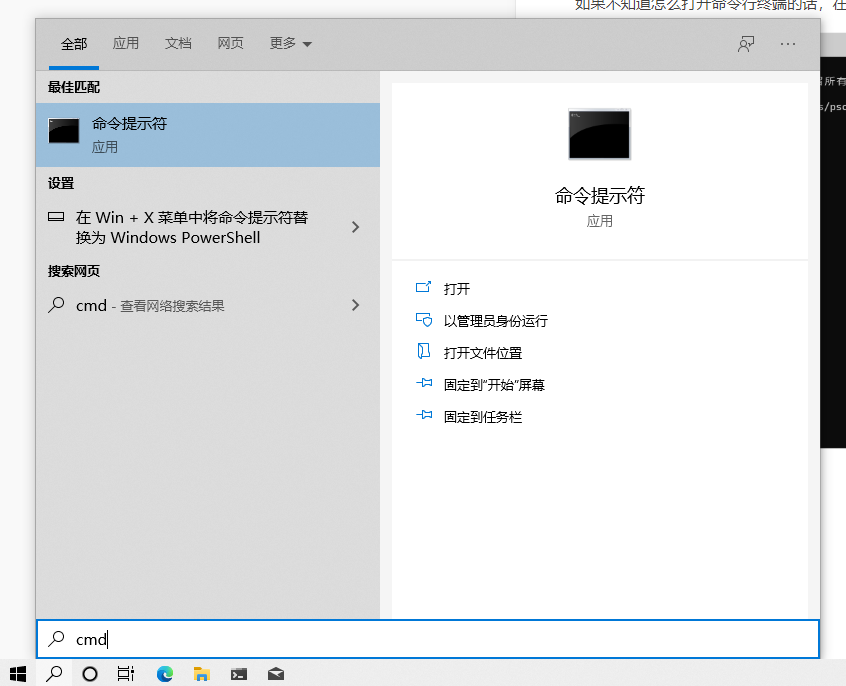Open File Explorer from taskbar
846x686 pixels.
point(201,674)
